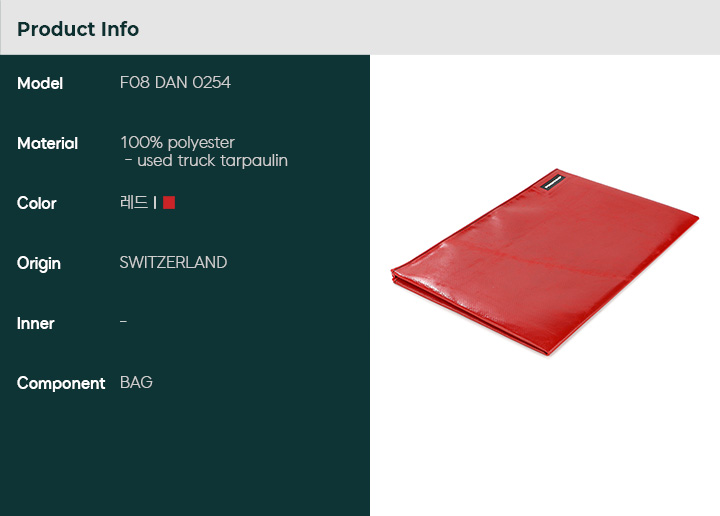
Task: Click the SWITZERLAND origin value
Action: click(173, 262)
